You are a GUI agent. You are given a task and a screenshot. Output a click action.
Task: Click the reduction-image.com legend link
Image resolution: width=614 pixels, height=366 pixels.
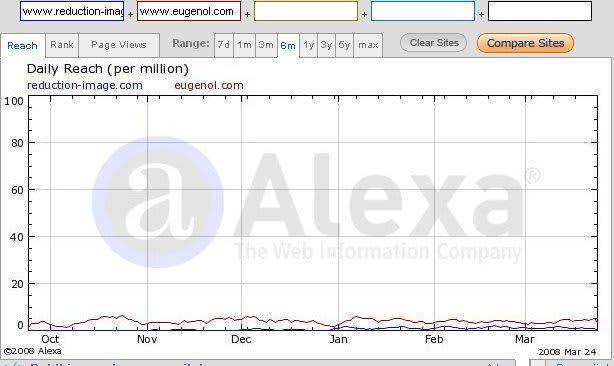85,85
